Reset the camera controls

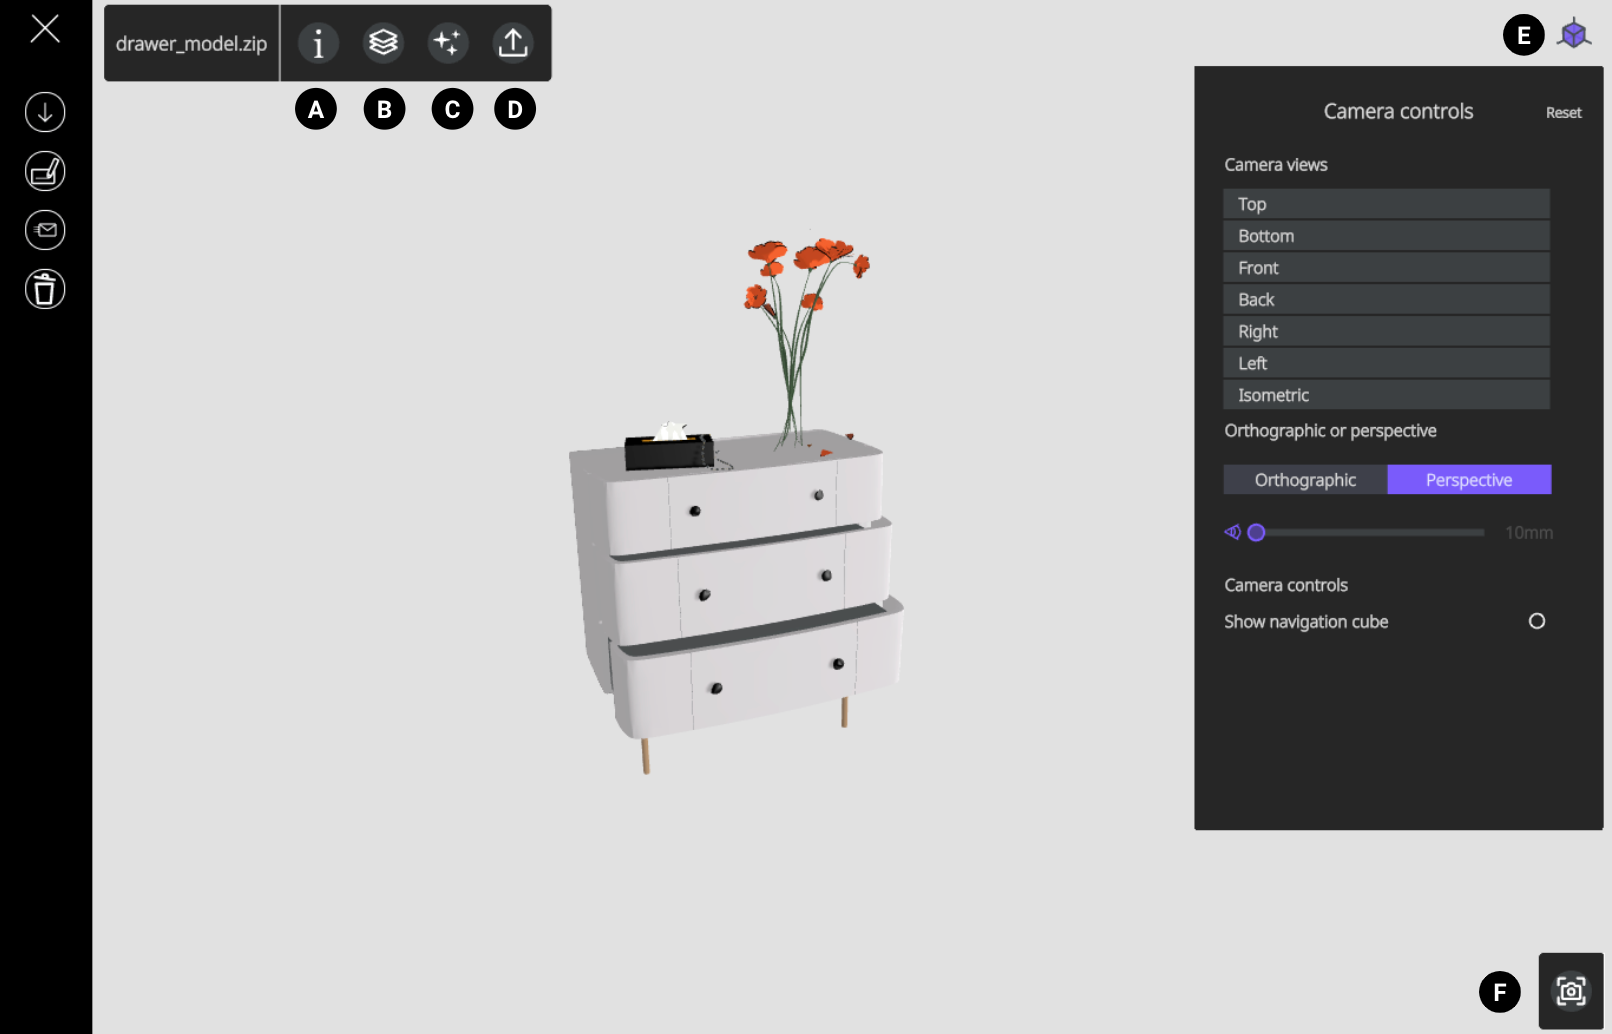tap(1563, 113)
